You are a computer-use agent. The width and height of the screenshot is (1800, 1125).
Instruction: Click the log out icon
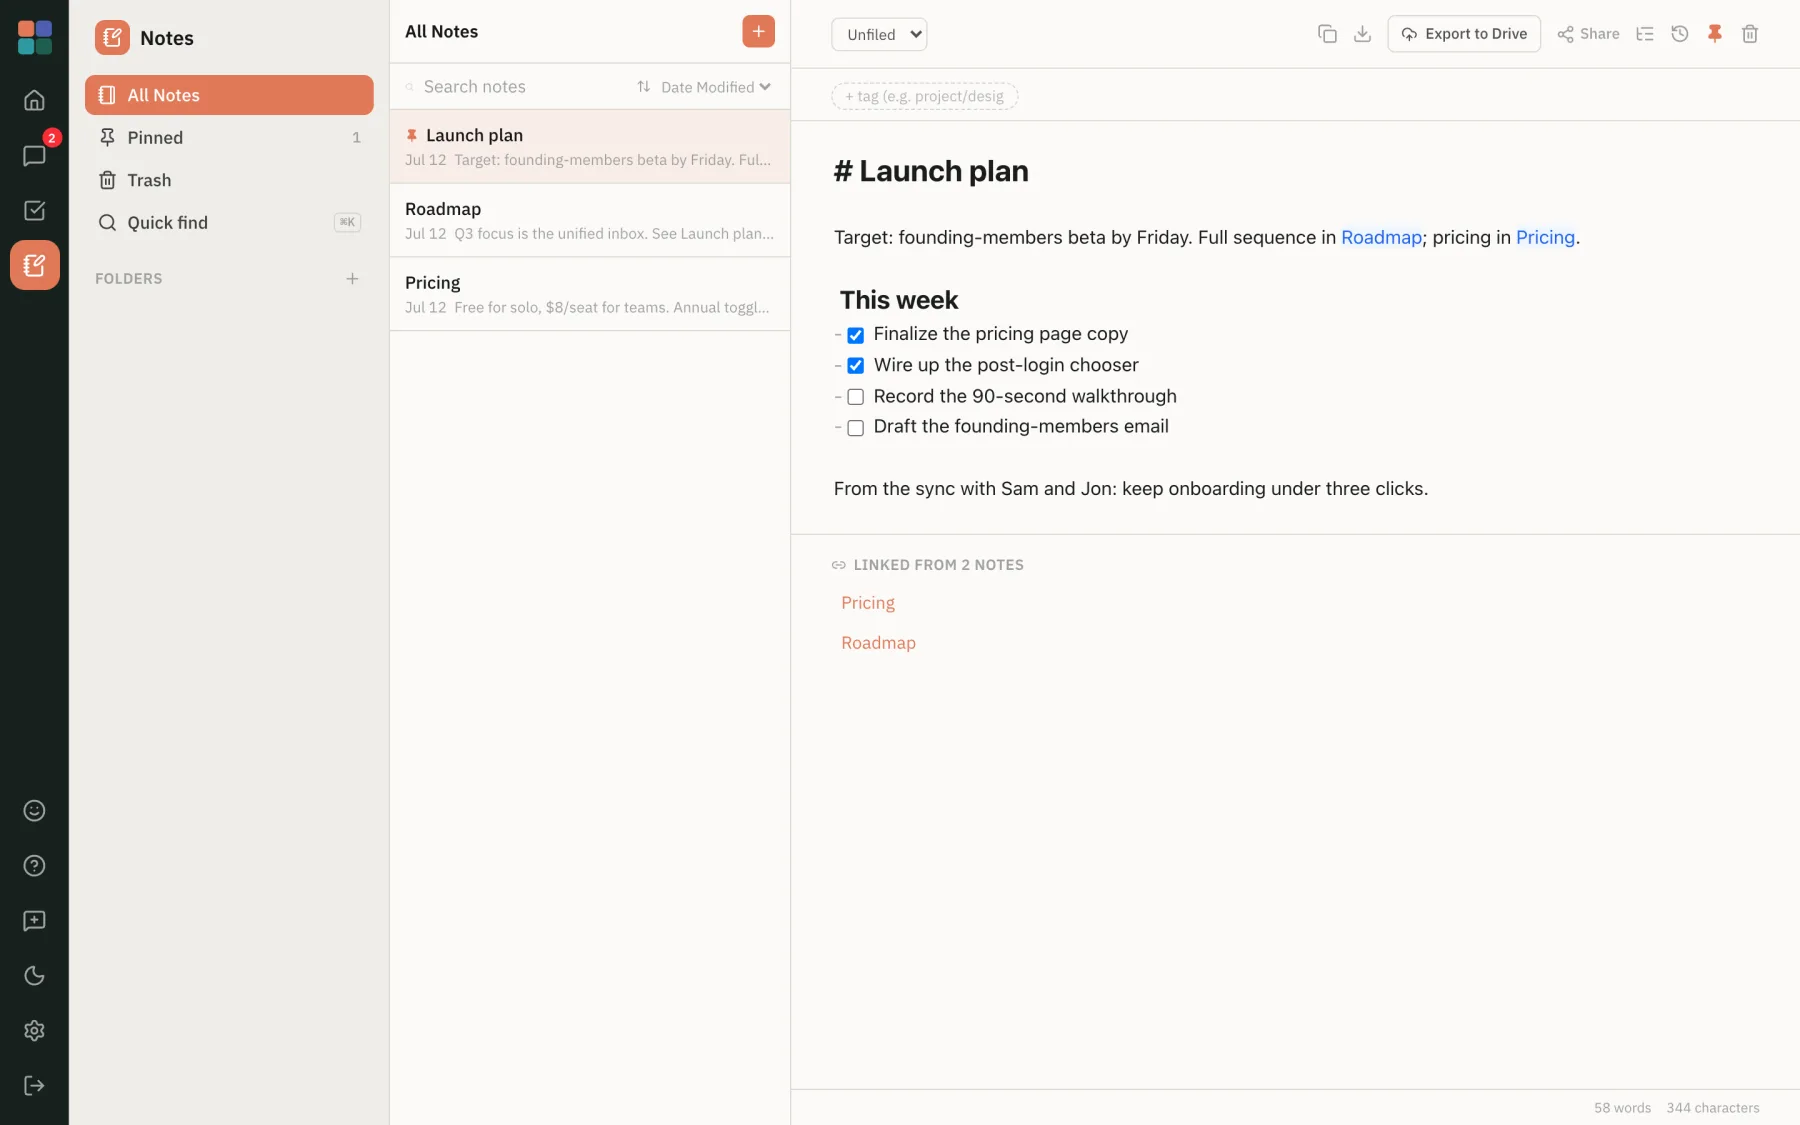tap(34, 1085)
